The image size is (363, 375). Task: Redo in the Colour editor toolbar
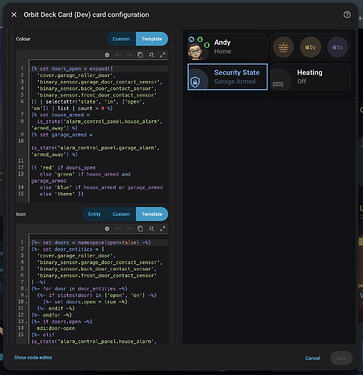[129, 55]
